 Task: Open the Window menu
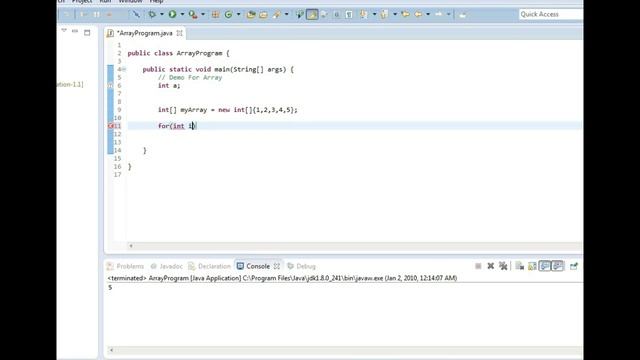tap(130, 2)
